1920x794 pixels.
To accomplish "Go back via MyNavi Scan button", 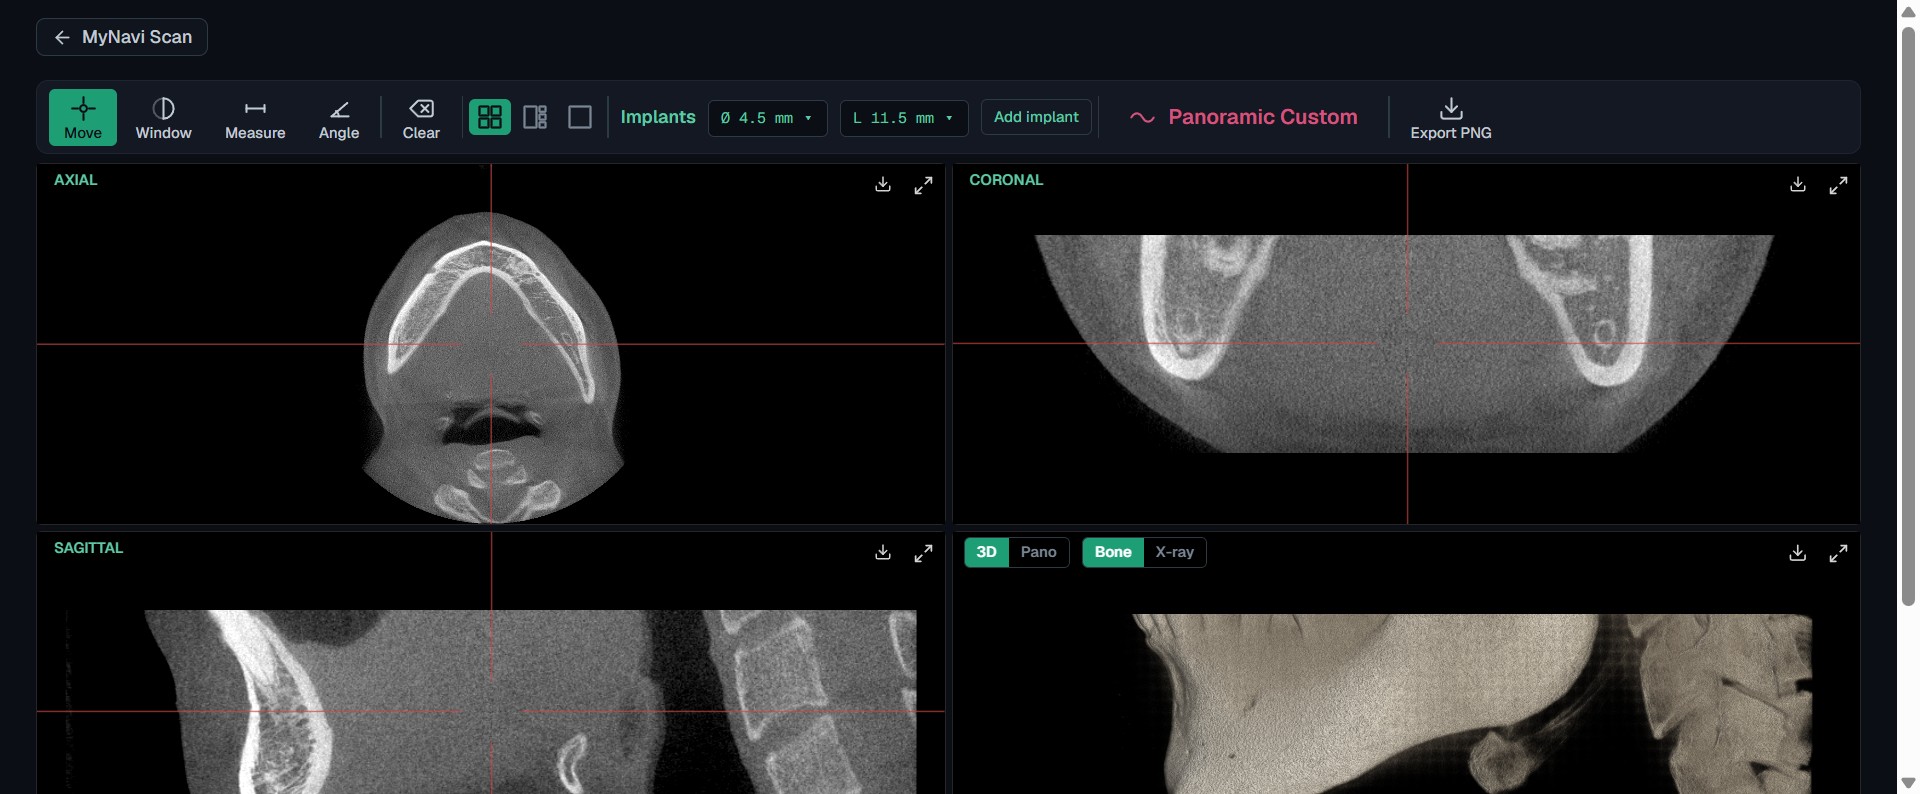I will [x=122, y=37].
